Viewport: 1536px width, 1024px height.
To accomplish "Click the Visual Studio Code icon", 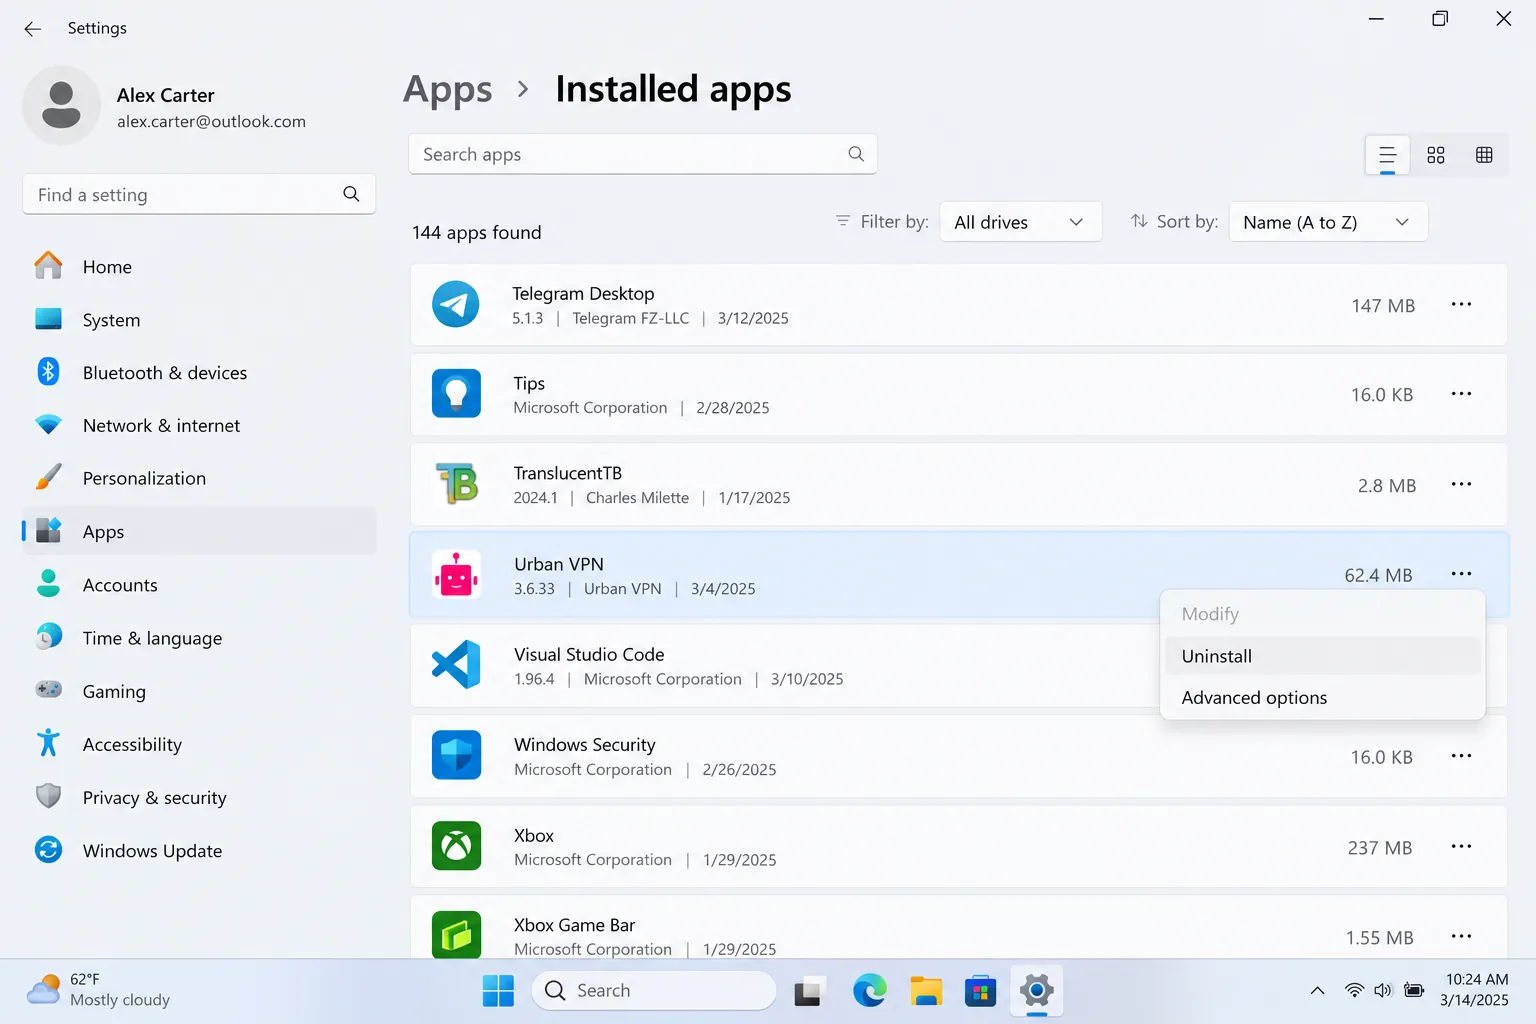I will [x=456, y=665].
